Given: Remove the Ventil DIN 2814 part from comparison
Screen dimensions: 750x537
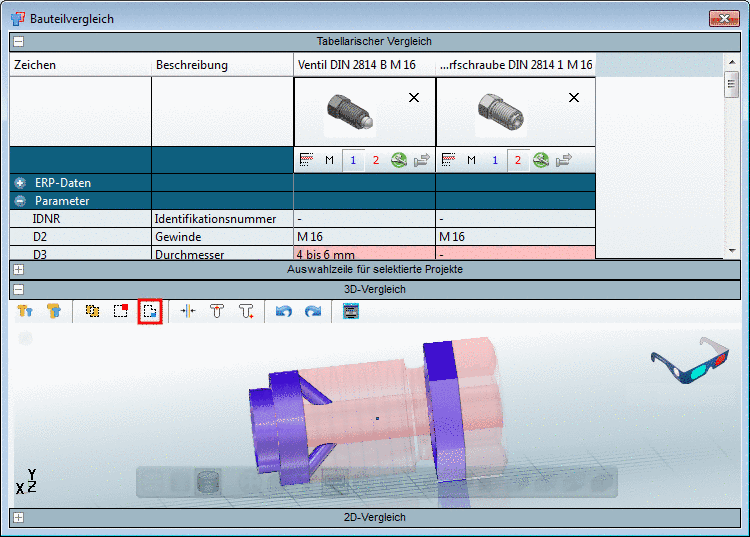Looking at the screenshot, I should pyautogui.click(x=414, y=98).
